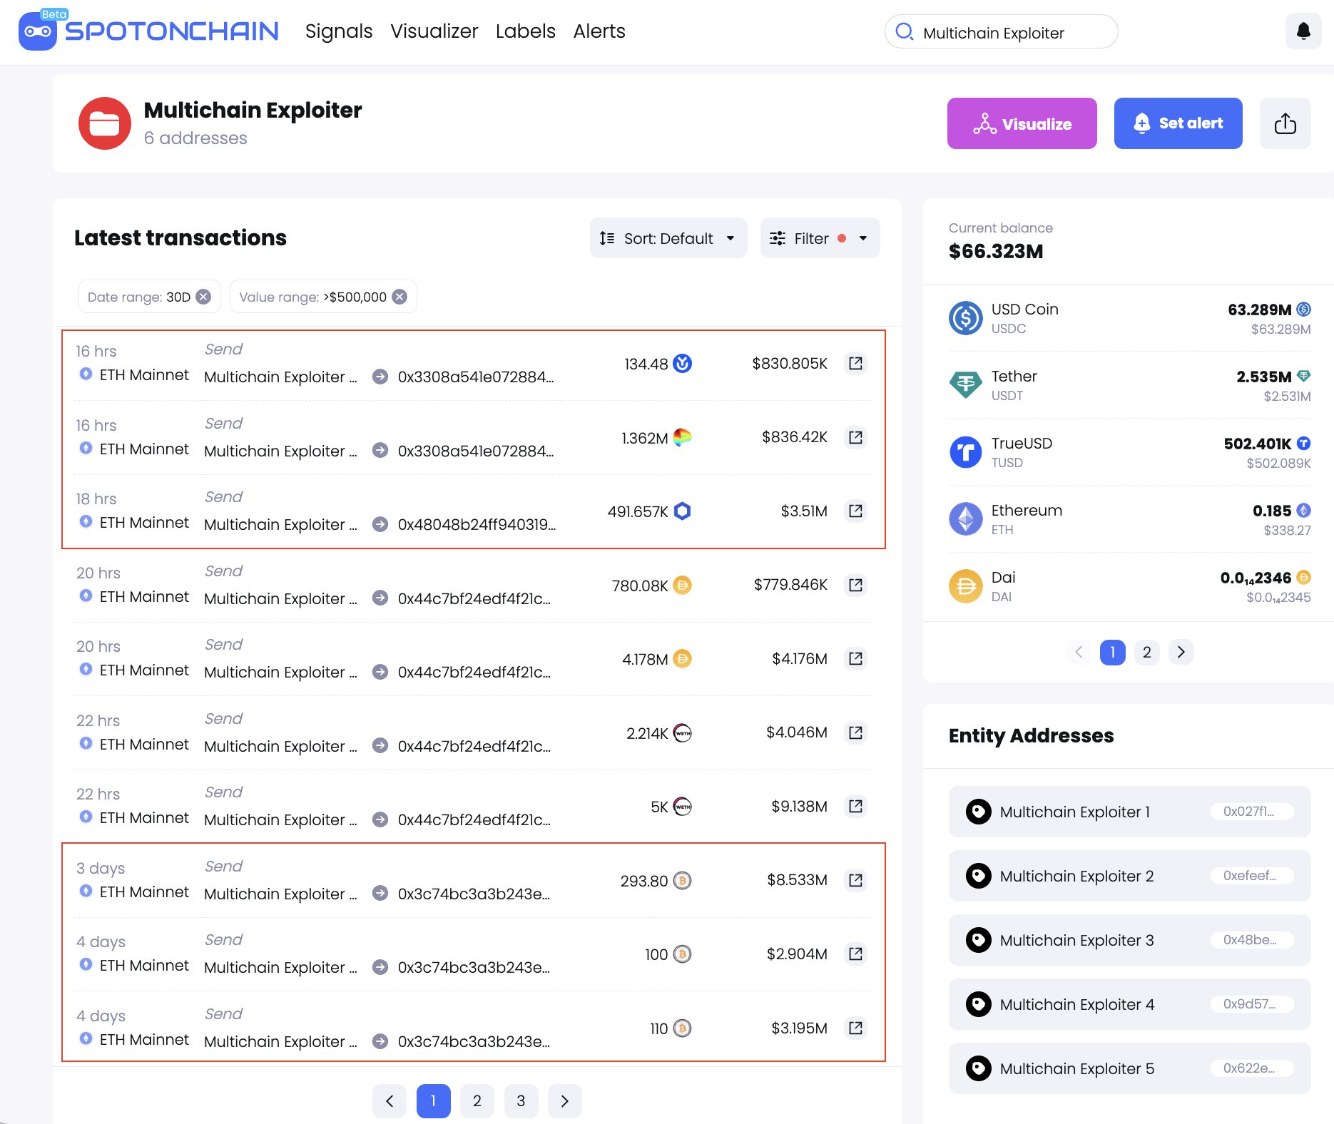This screenshot has height=1124, width=1334.
Task: Go to transactions page 3
Action: [521, 1100]
